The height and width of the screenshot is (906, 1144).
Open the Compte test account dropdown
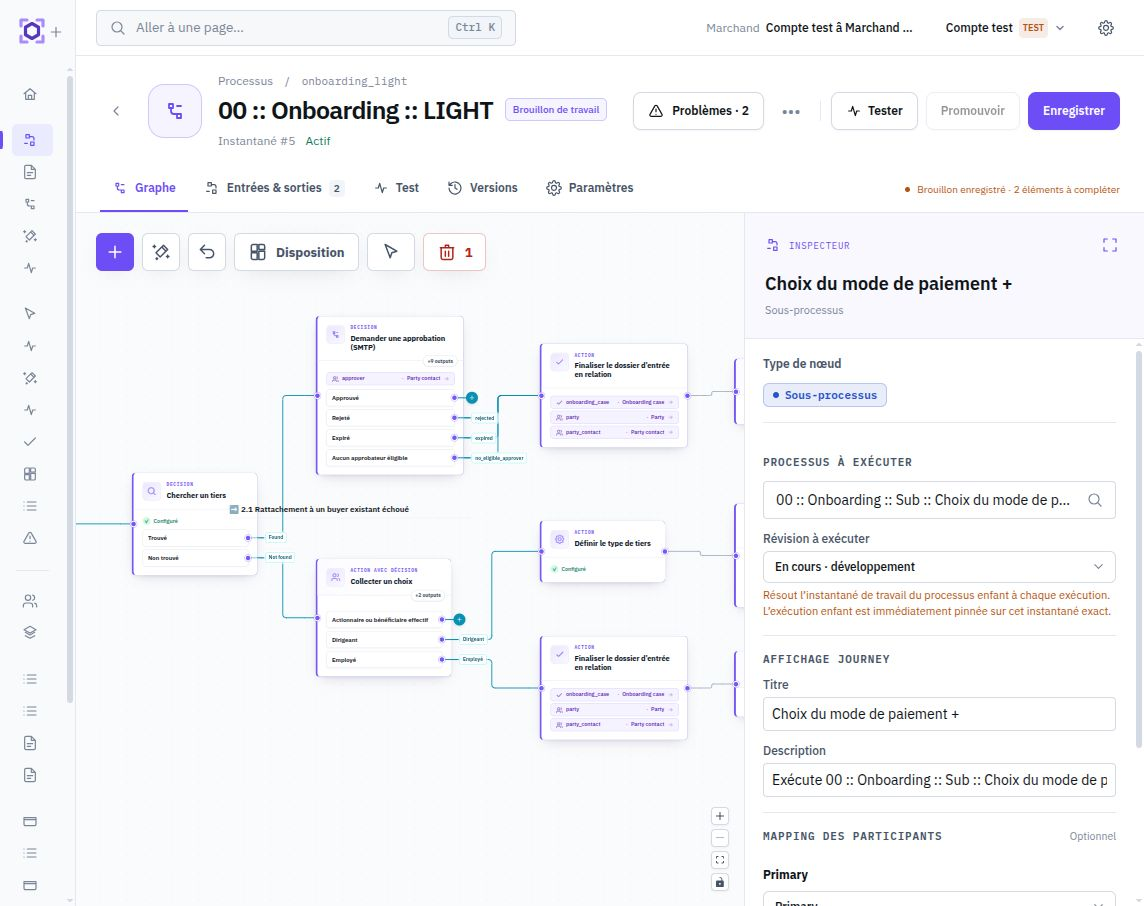coord(1005,28)
